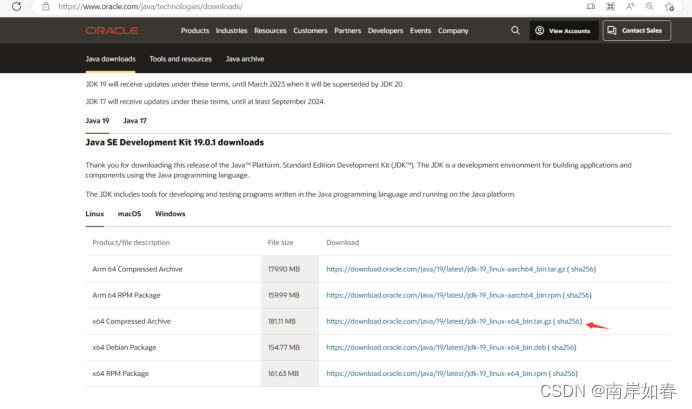Select the Linux platform tab
This screenshot has width=692, height=409.
[x=94, y=214]
